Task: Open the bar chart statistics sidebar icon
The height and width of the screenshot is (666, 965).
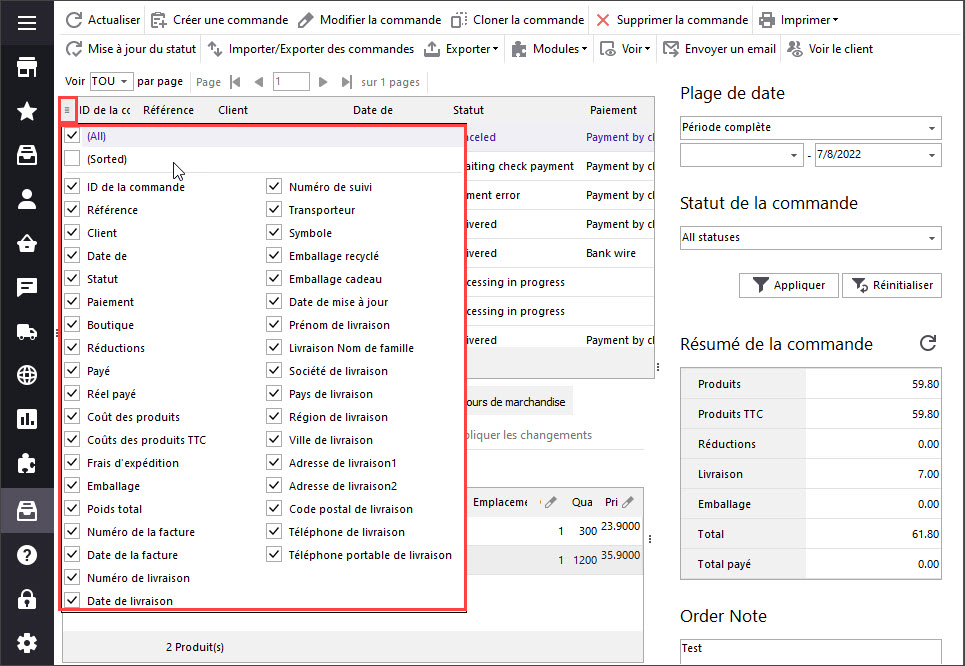Action: pos(26,419)
